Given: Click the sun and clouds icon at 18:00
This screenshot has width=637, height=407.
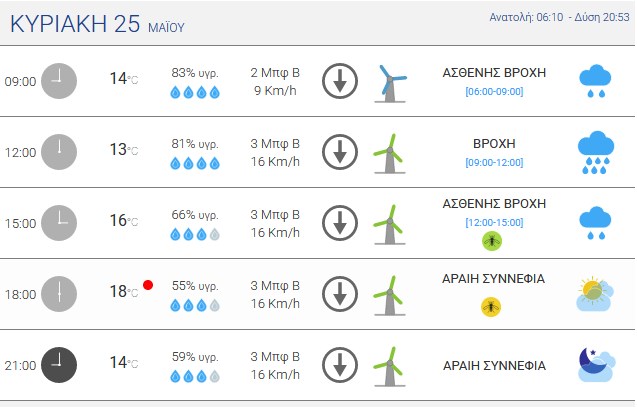Looking at the screenshot, I should click(595, 294).
